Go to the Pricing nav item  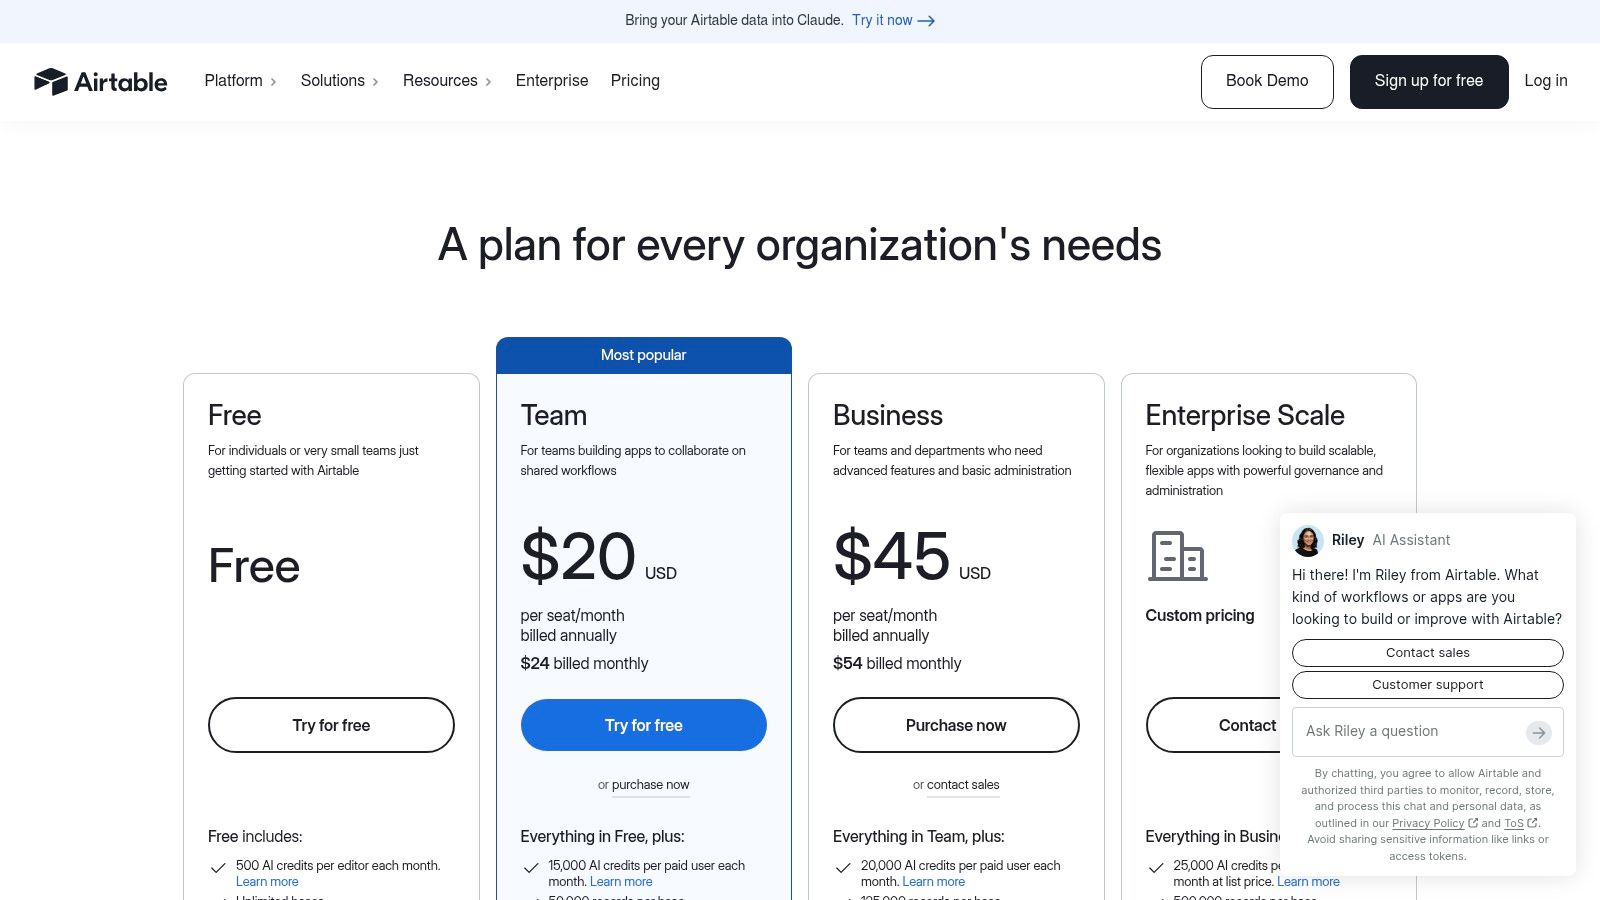click(x=635, y=81)
